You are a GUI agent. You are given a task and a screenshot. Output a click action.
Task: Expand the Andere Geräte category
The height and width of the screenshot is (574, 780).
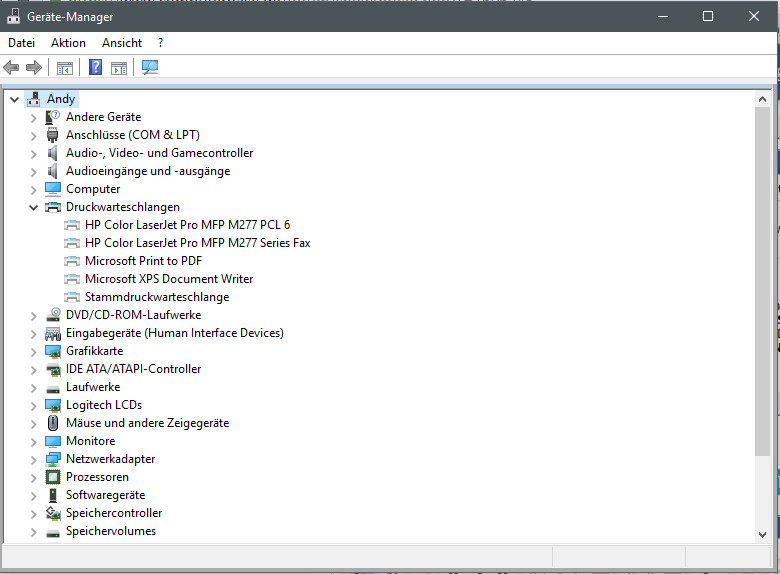coord(33,118)
